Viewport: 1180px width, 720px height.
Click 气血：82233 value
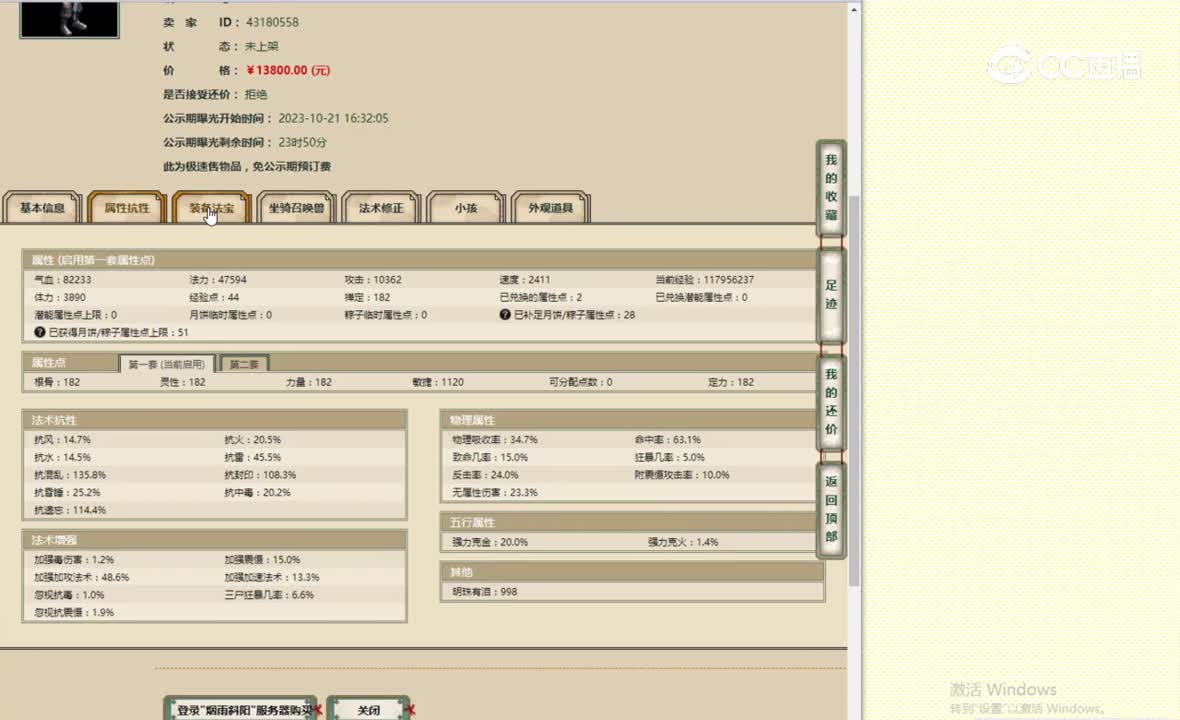coord(62,279)
